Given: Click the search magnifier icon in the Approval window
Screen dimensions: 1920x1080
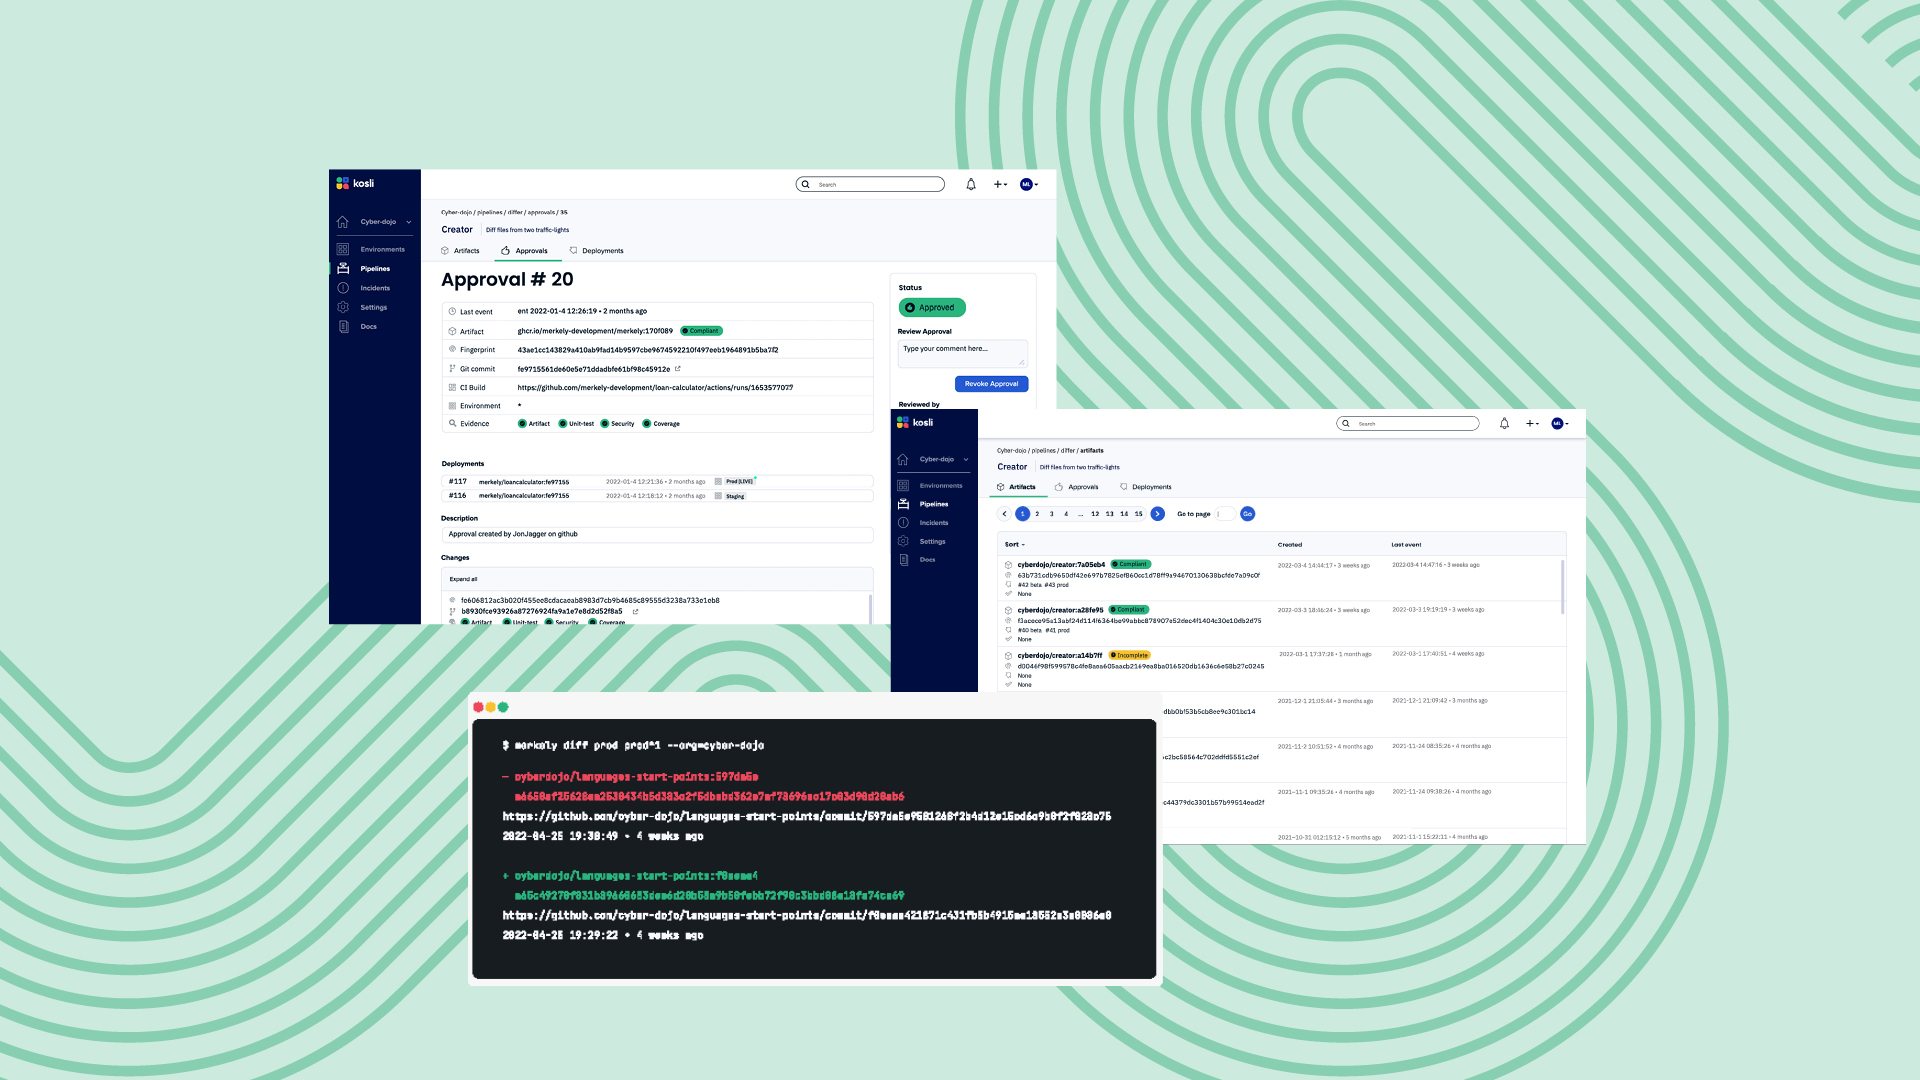Looking at the screenshot, I should click(805, 184).
